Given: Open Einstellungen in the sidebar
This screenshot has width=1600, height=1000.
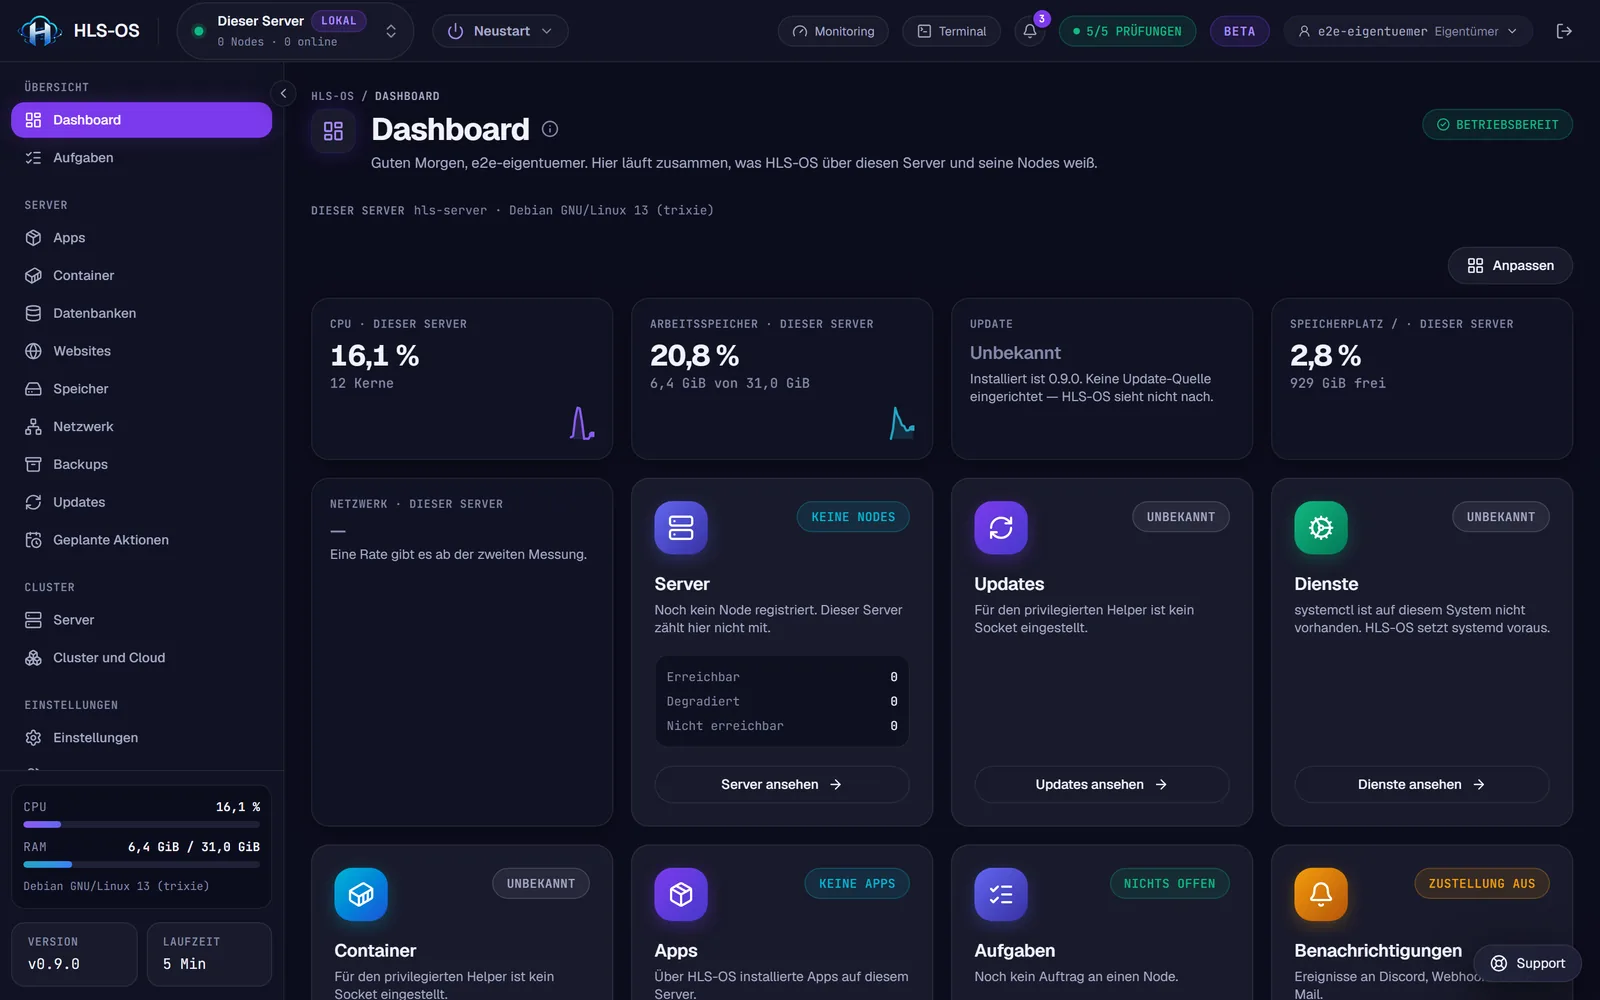Looking at the screenshot, I should click(141, 738).
